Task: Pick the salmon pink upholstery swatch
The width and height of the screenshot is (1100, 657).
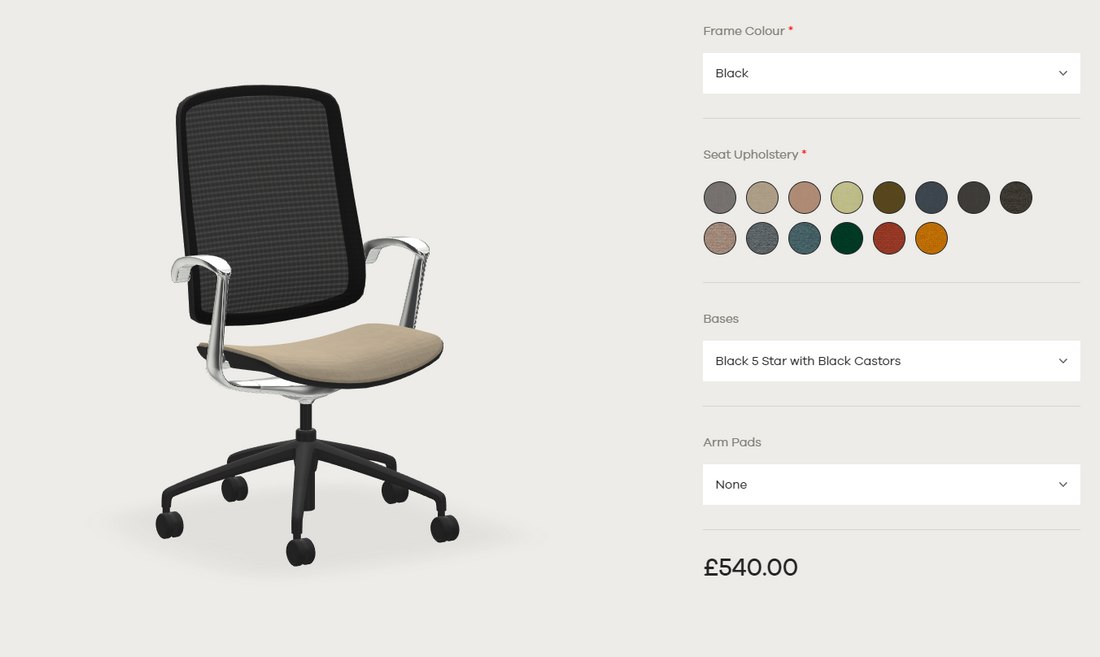Action: click(805, 197)
